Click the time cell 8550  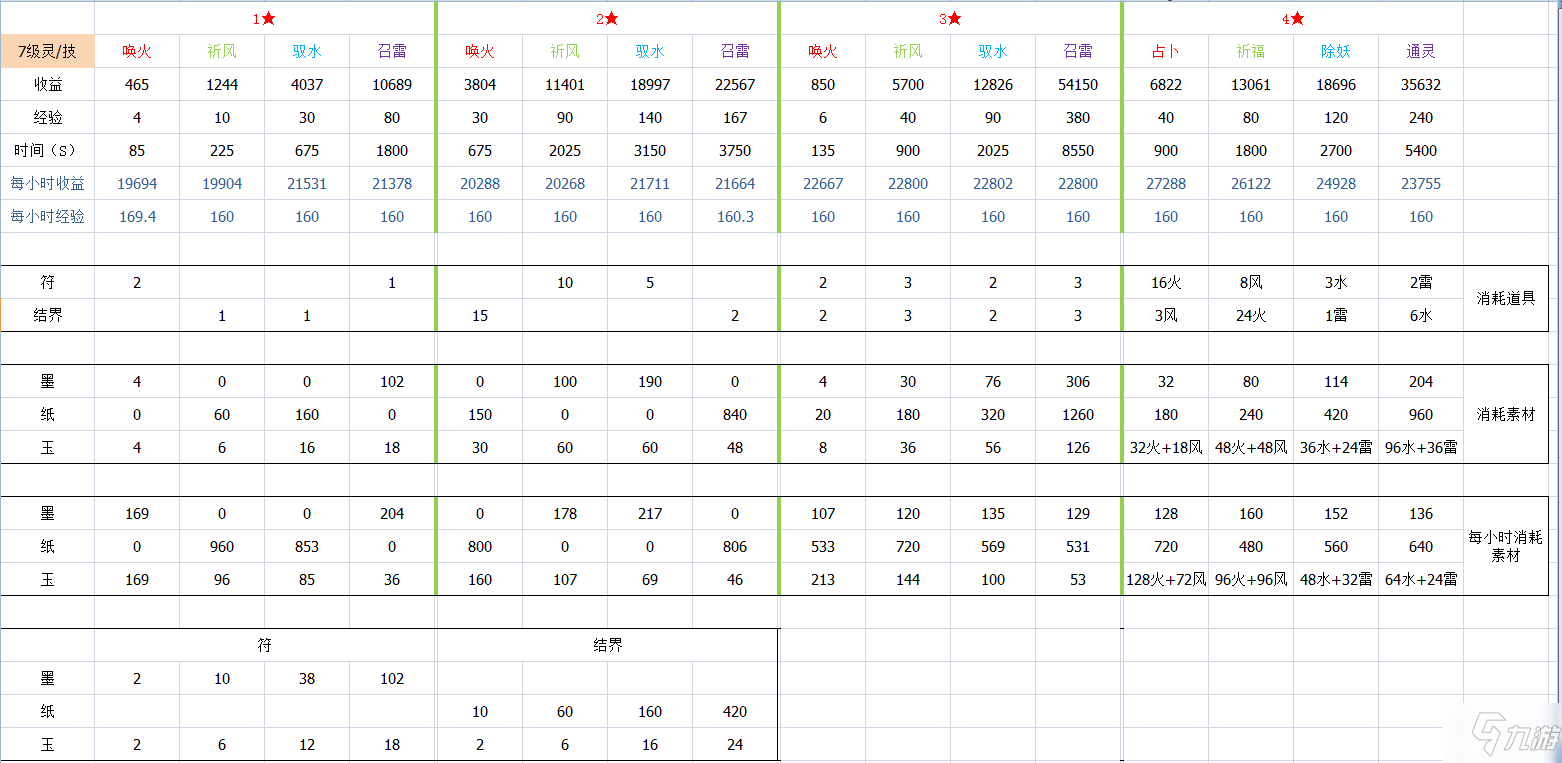[1078, 151]
